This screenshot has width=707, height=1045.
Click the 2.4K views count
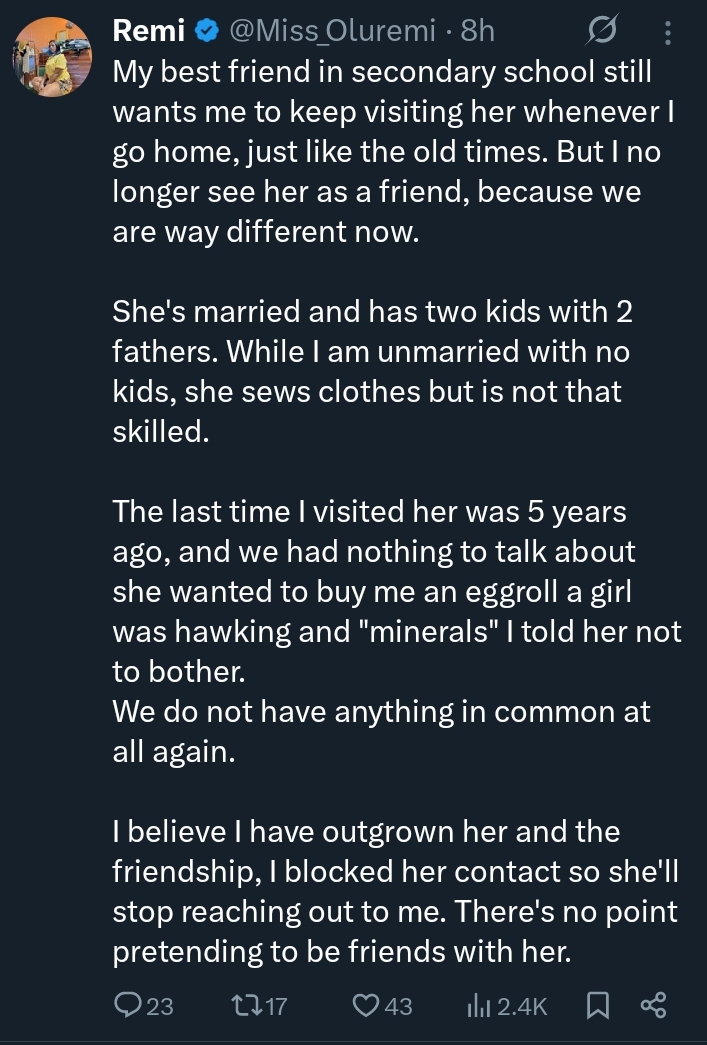(522, 1006)
